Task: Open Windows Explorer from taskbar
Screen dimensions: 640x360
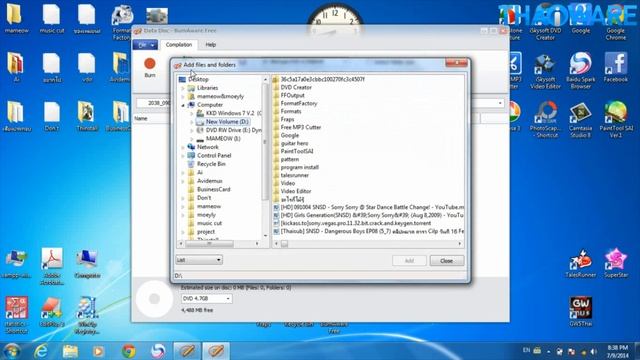Action: pyautogui.click(x=70, y=351)
